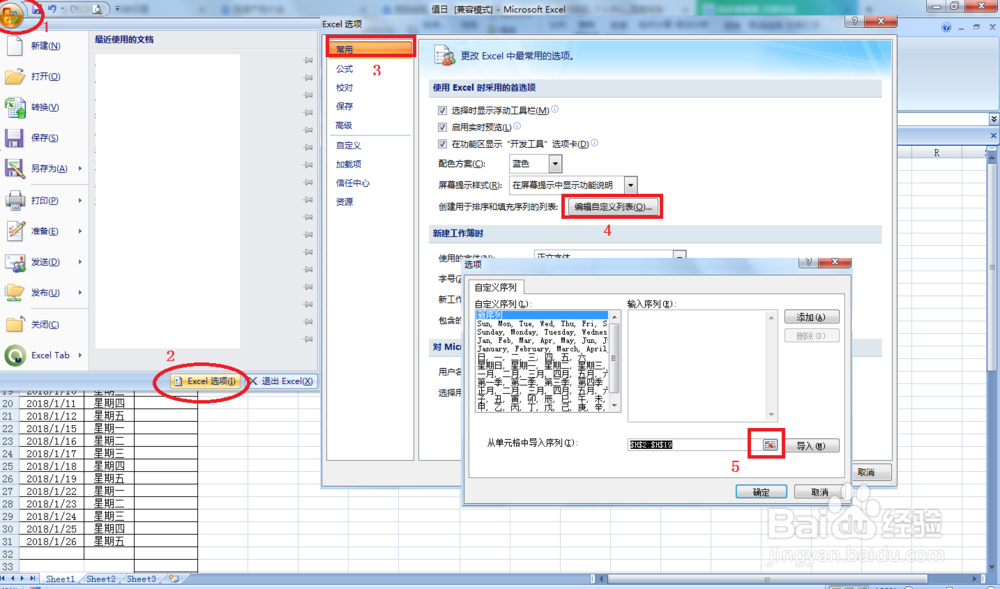Toggle 在功能区显示开发工具选项卡 checkbox
Viewport: 1000px width, 589px height.
coord(442,144)
